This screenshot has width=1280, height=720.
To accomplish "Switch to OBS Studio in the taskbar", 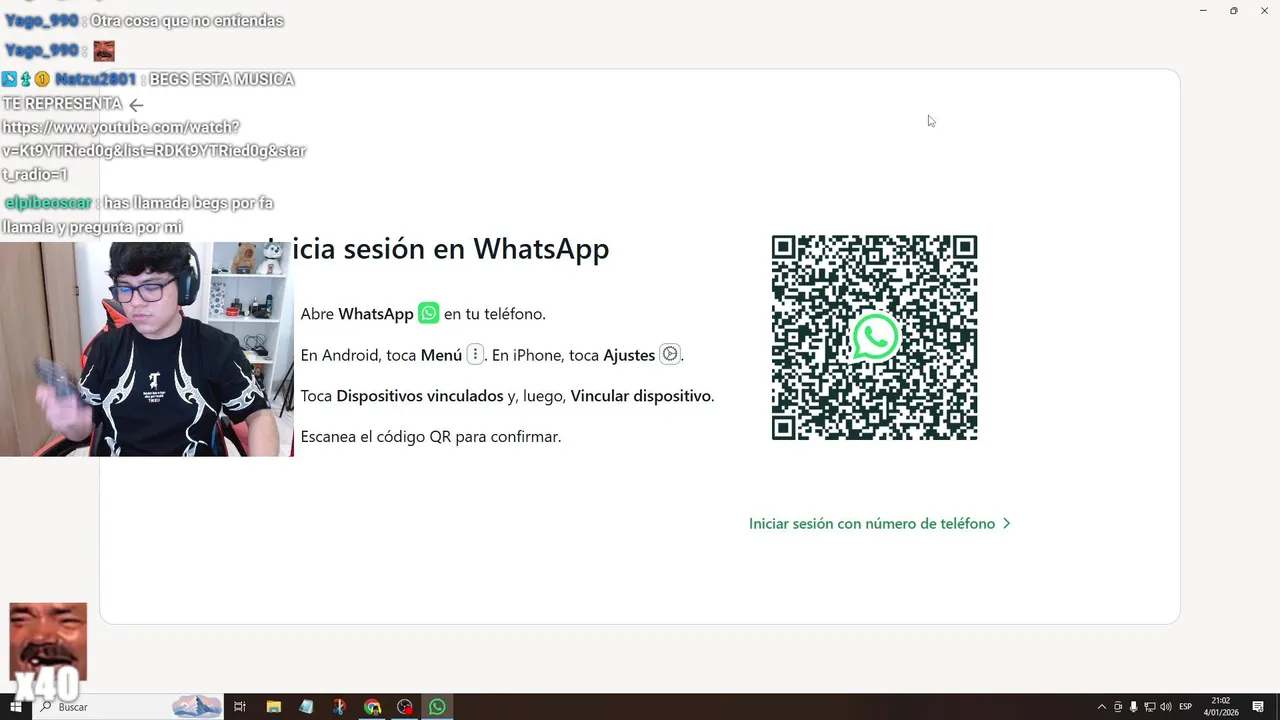I will point(405,707).
